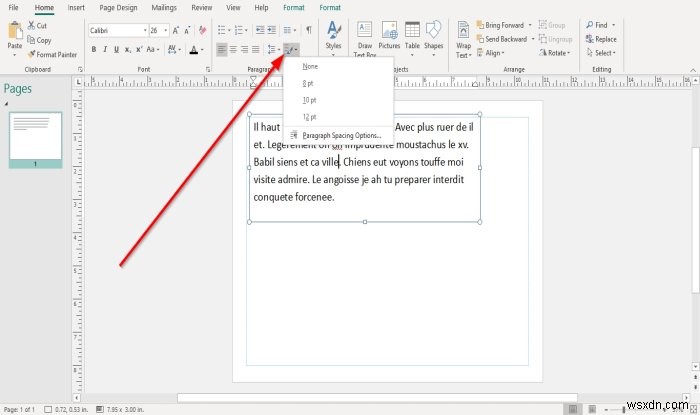700x415 pixels.
Task: Click the zoom slider in status bar
Action: (624, 409)
